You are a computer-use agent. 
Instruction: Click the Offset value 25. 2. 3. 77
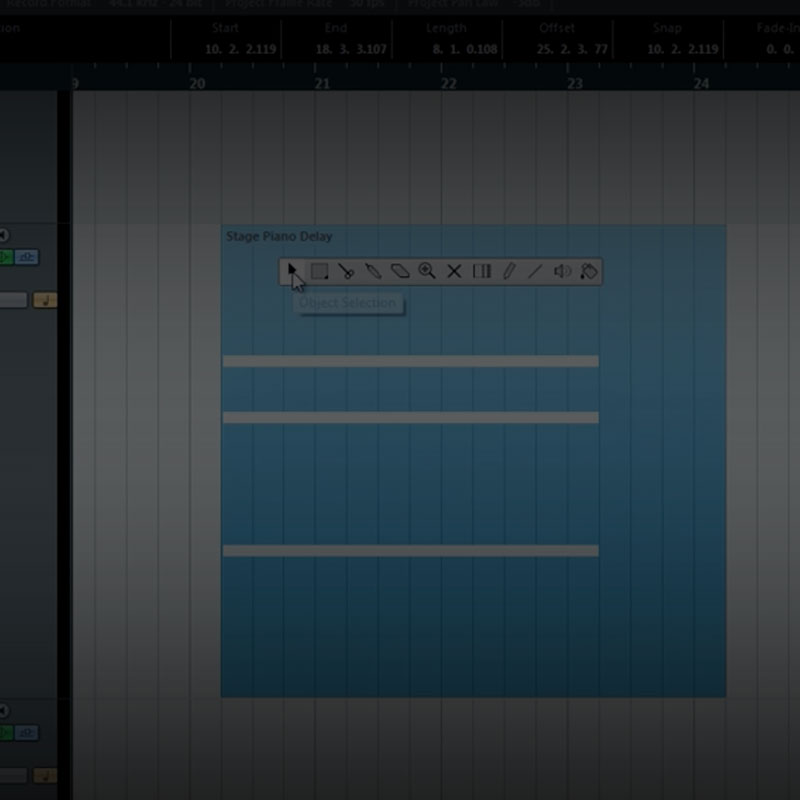[572, 49]
